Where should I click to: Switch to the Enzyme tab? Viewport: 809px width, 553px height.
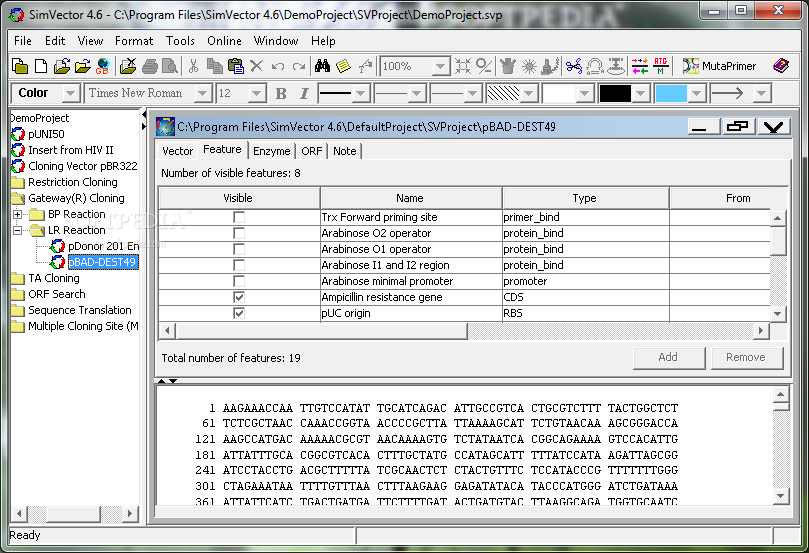[x=272, y=151]
